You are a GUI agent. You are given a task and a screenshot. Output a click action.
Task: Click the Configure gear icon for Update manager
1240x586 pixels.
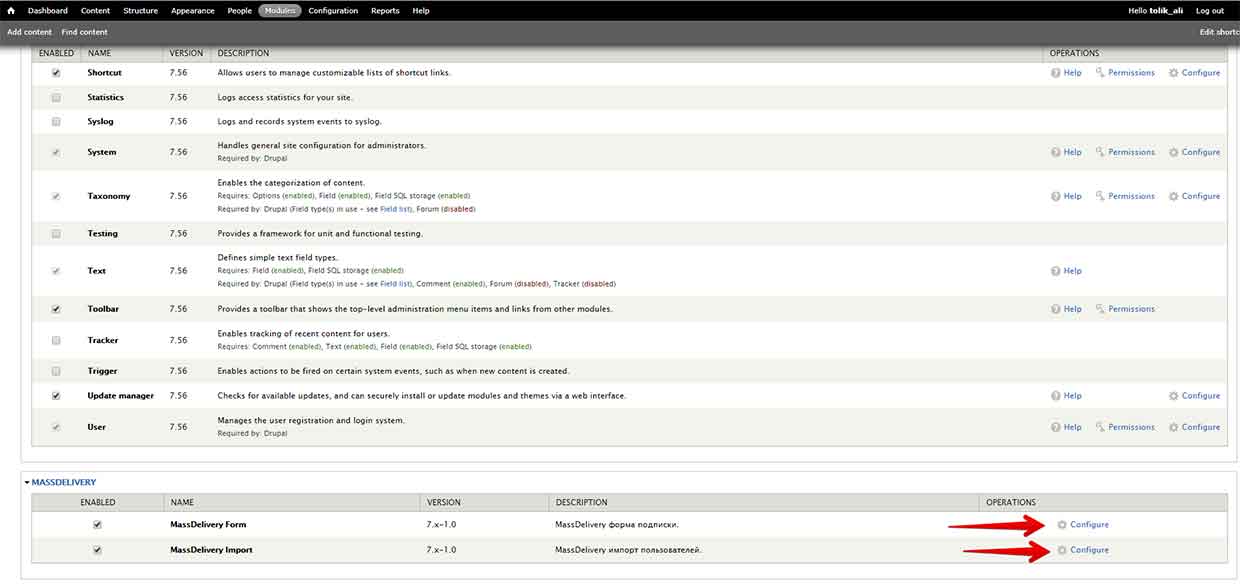coord(1174,396)
